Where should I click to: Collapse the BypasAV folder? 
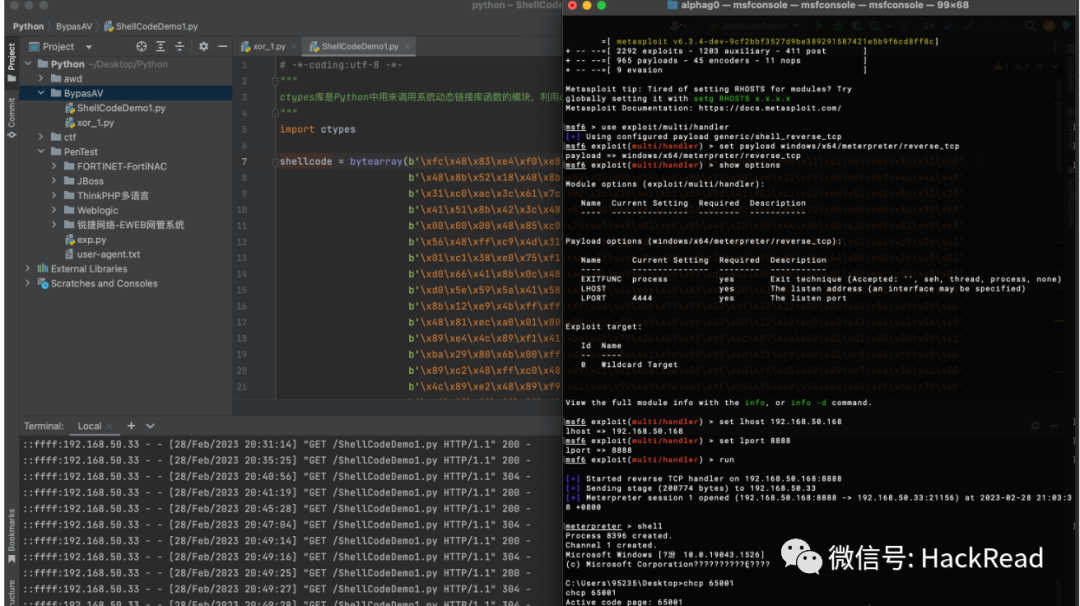click(41, 93)
